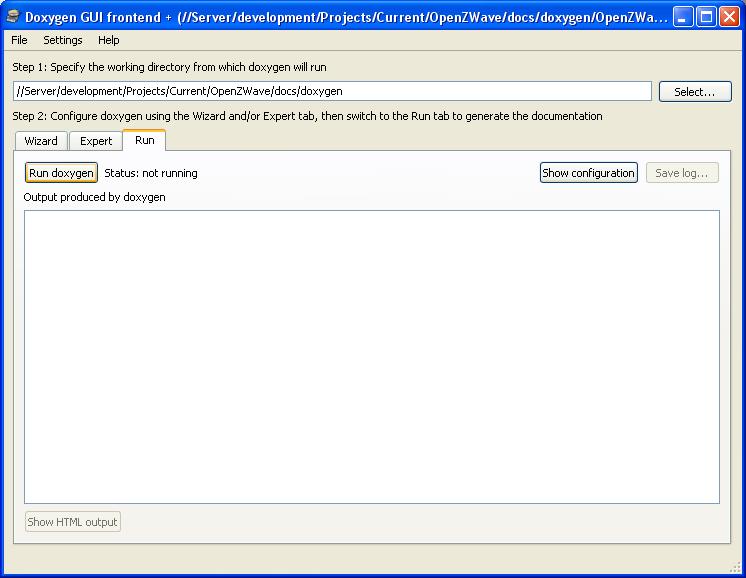Screen dimensions: 746x578
Task: Click the 'Output produced by doxygen' label
Action: pos(94,197)
